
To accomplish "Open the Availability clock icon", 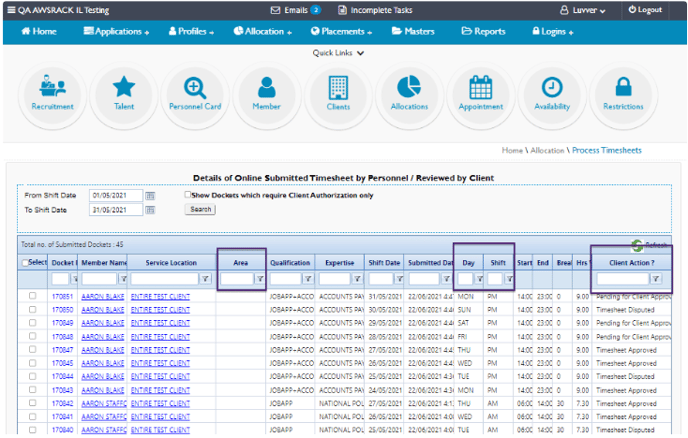I will pyautogui.click(x=552, y=87).
